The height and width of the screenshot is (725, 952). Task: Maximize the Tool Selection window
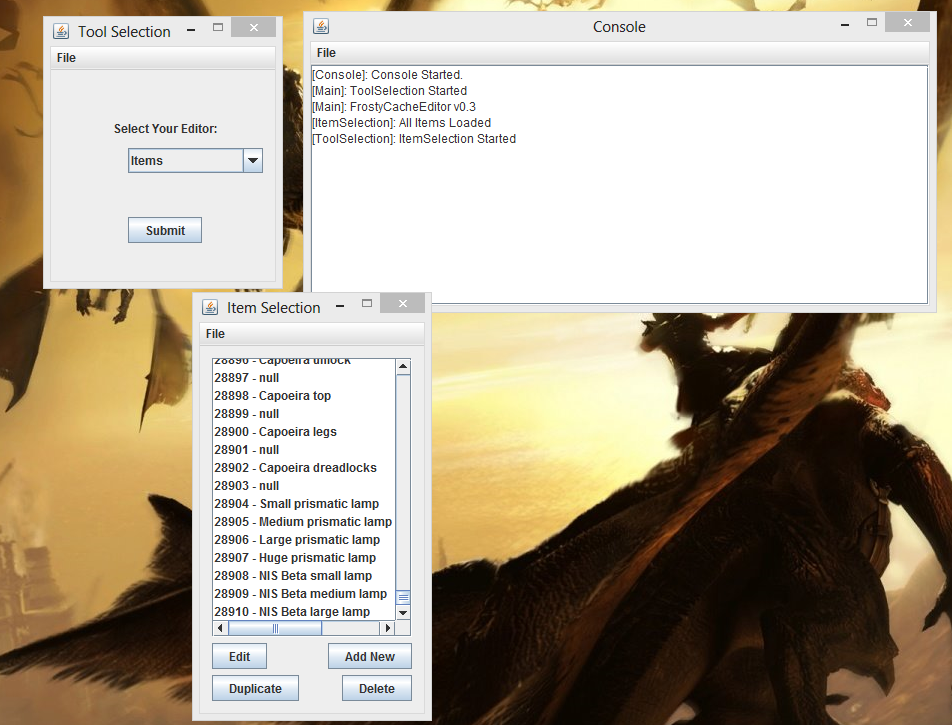pyautogui.click(x=218, y=27)
